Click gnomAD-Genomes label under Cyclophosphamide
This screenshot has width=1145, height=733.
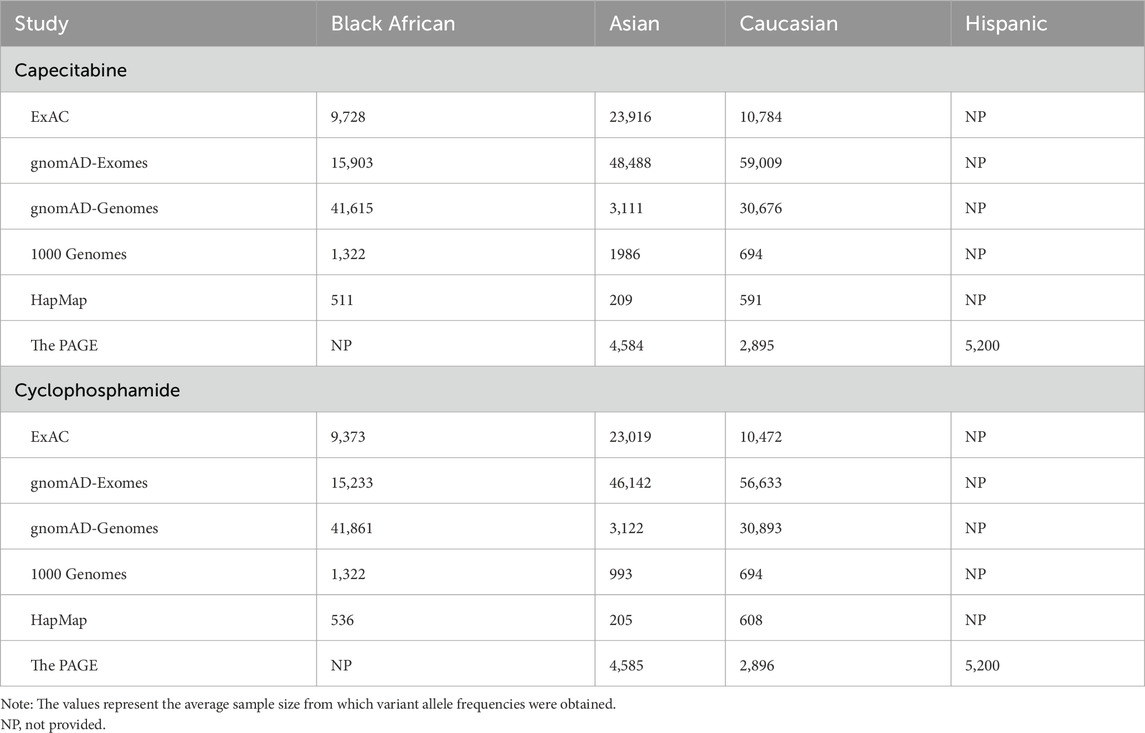pyautogui.click(x=94, y=528)
